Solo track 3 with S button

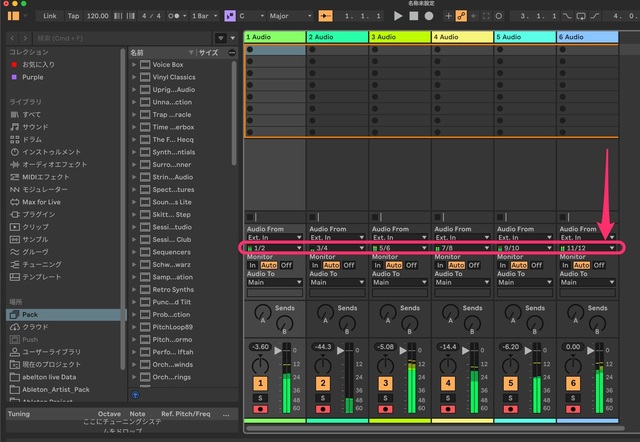(385, 398)
